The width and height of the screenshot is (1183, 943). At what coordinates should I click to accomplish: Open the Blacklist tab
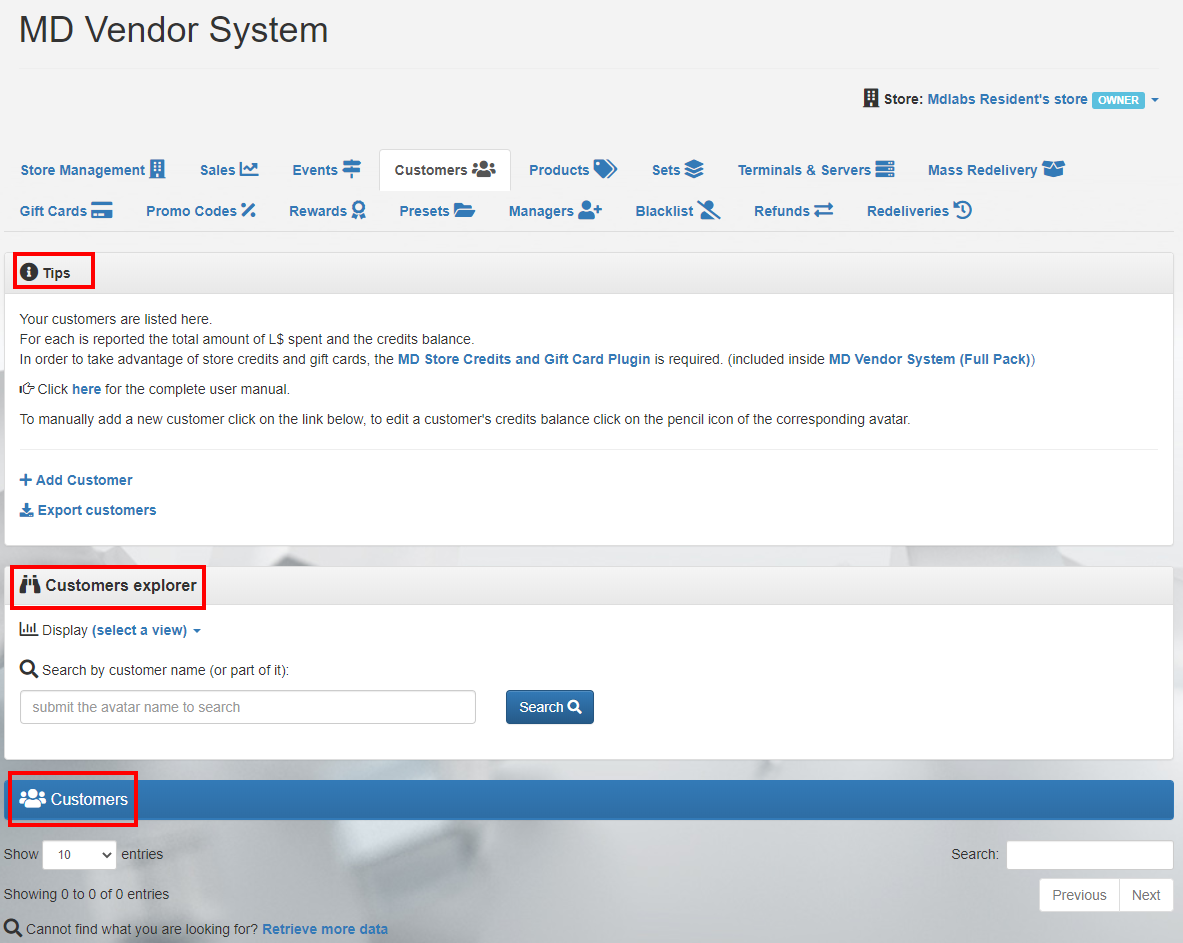point(678,210)
